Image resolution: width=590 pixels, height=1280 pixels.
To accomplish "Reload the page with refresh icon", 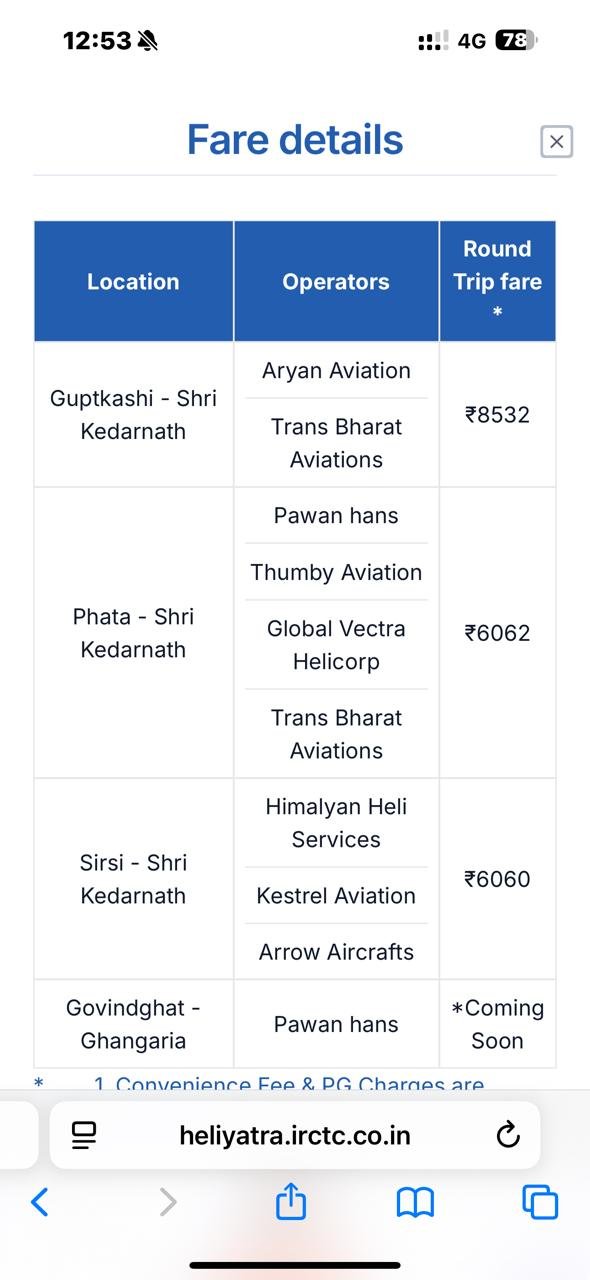I will pos(508,1135).
